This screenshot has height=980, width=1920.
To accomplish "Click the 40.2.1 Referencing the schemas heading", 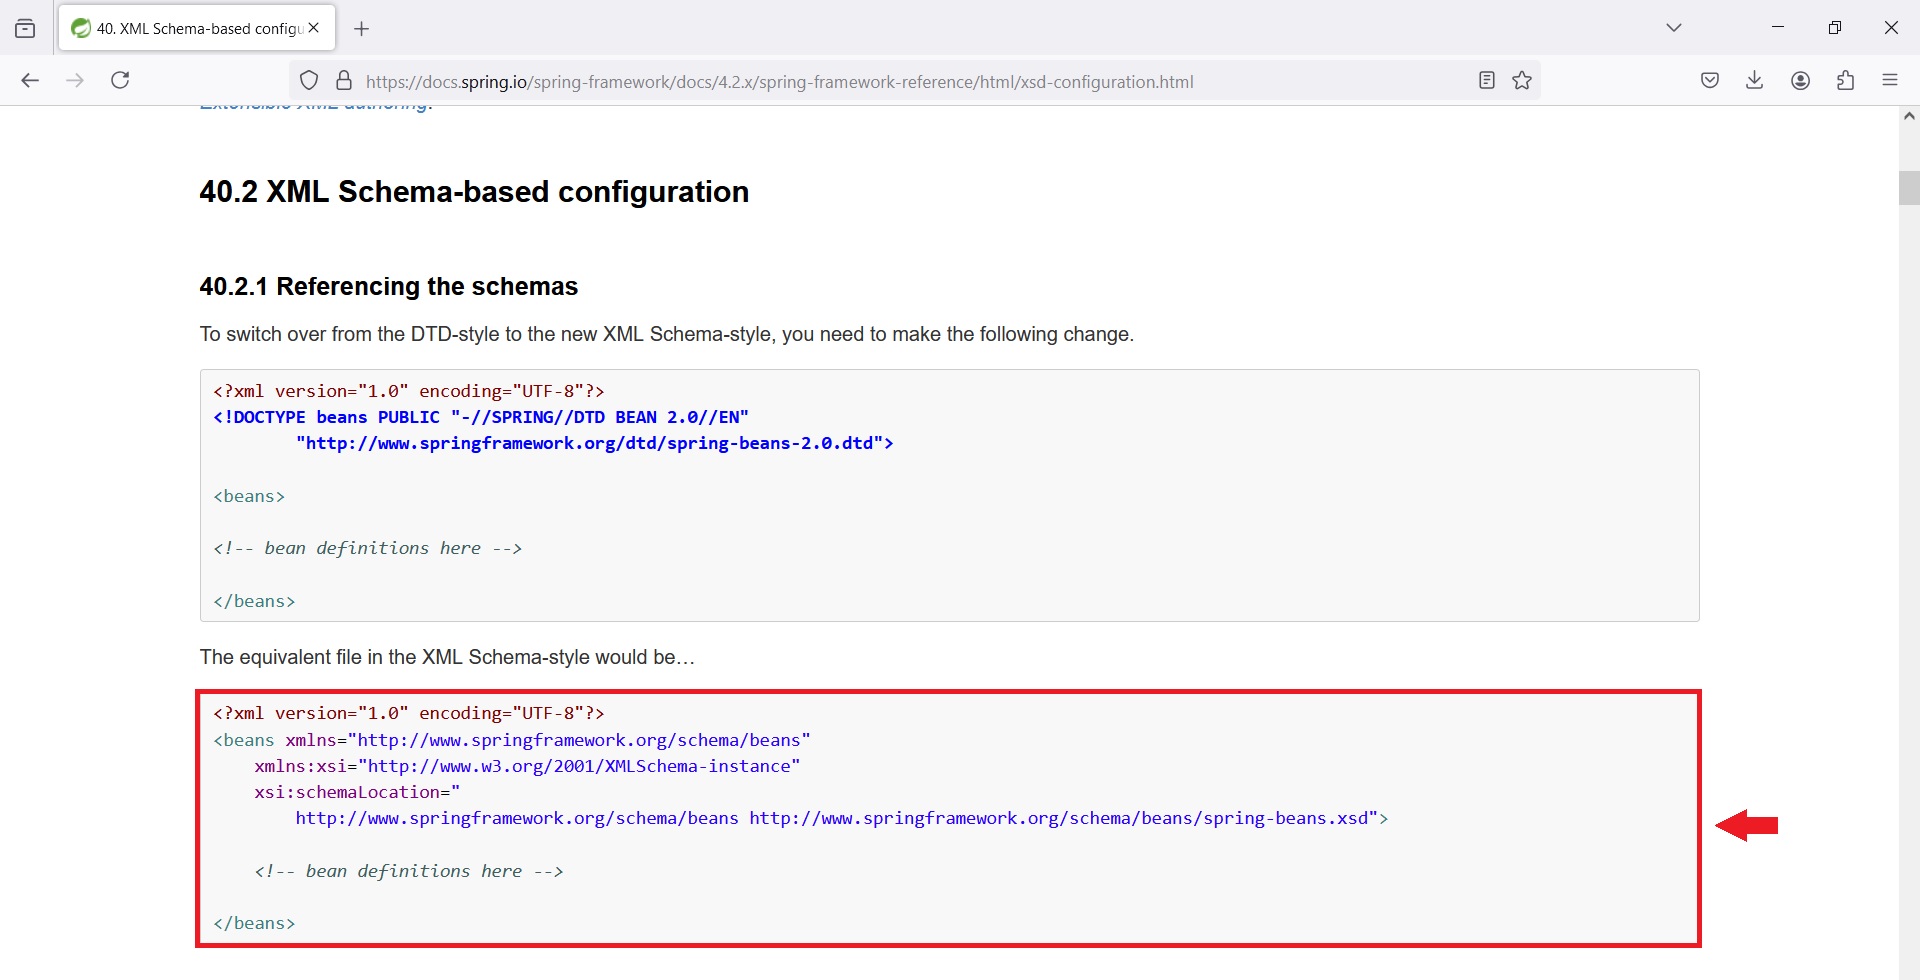I will 389,287.
